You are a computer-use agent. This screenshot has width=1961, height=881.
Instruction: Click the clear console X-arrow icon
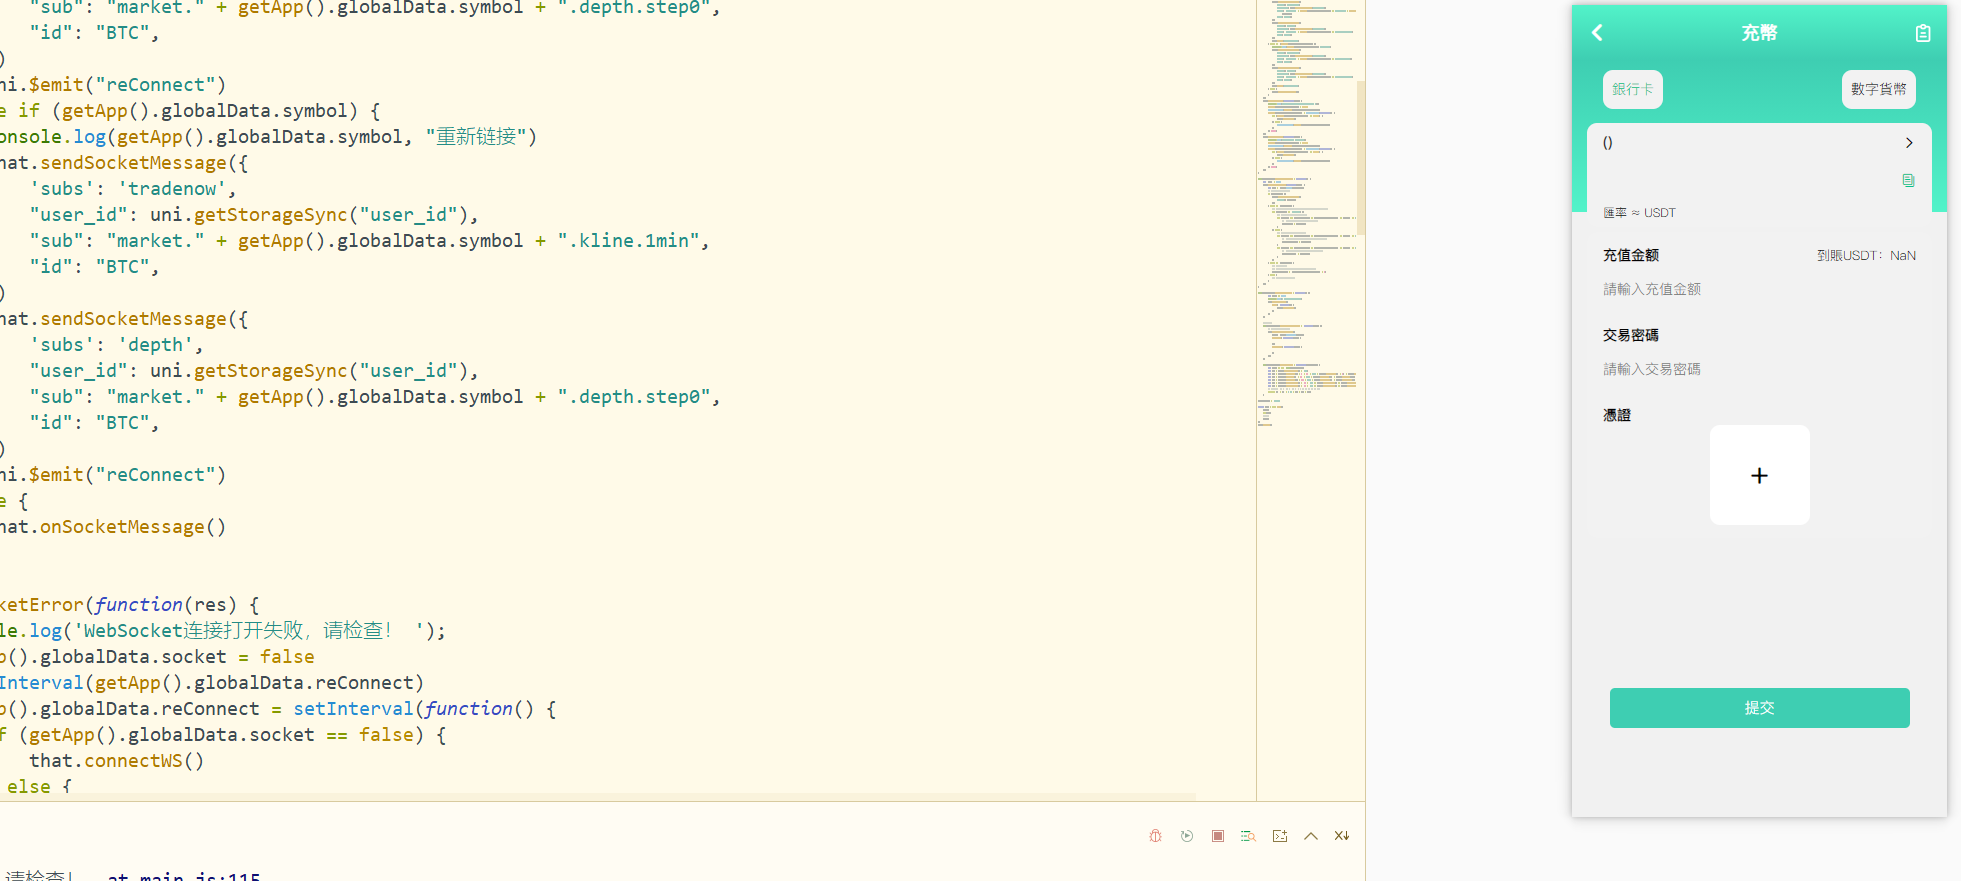pyautogui.click(x=1342, y=836)
